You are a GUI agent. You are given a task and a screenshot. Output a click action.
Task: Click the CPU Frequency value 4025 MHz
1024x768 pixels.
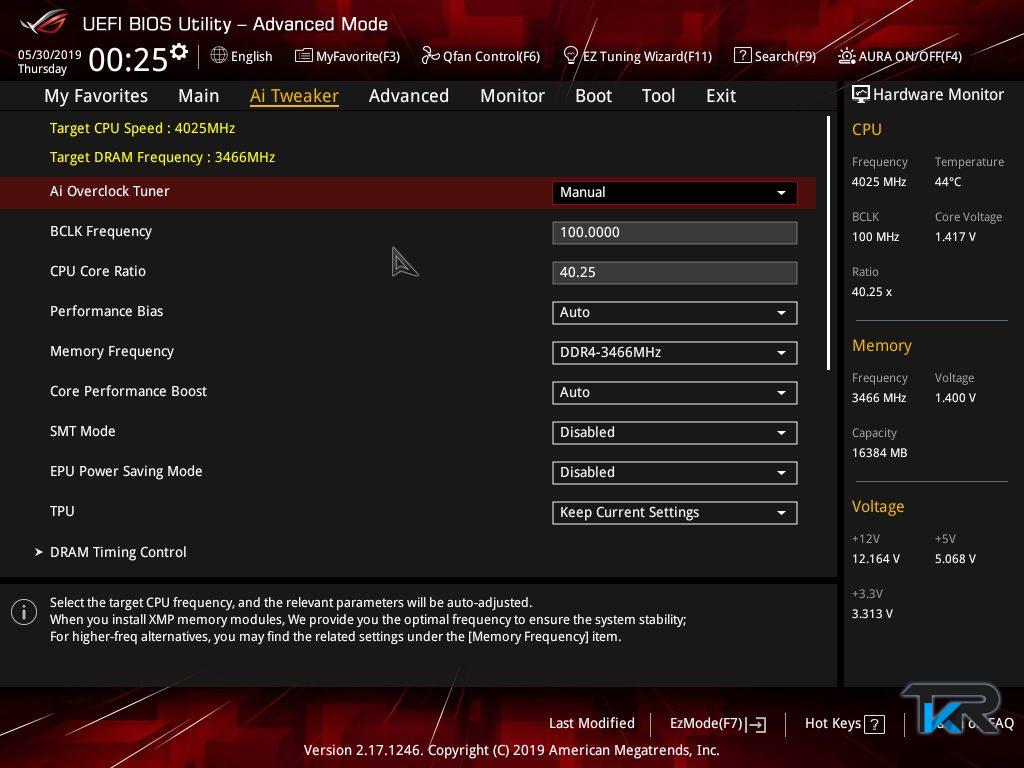pyautogui.click(x=879, y=182)
